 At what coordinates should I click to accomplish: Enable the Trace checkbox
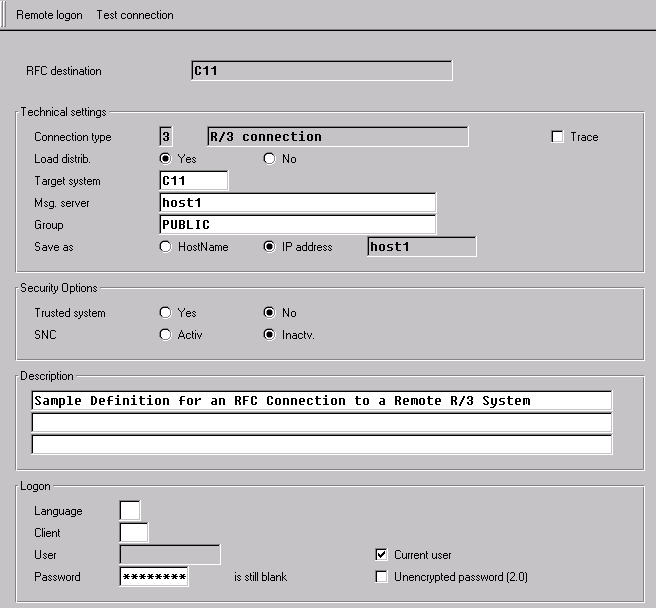[558, 137]
